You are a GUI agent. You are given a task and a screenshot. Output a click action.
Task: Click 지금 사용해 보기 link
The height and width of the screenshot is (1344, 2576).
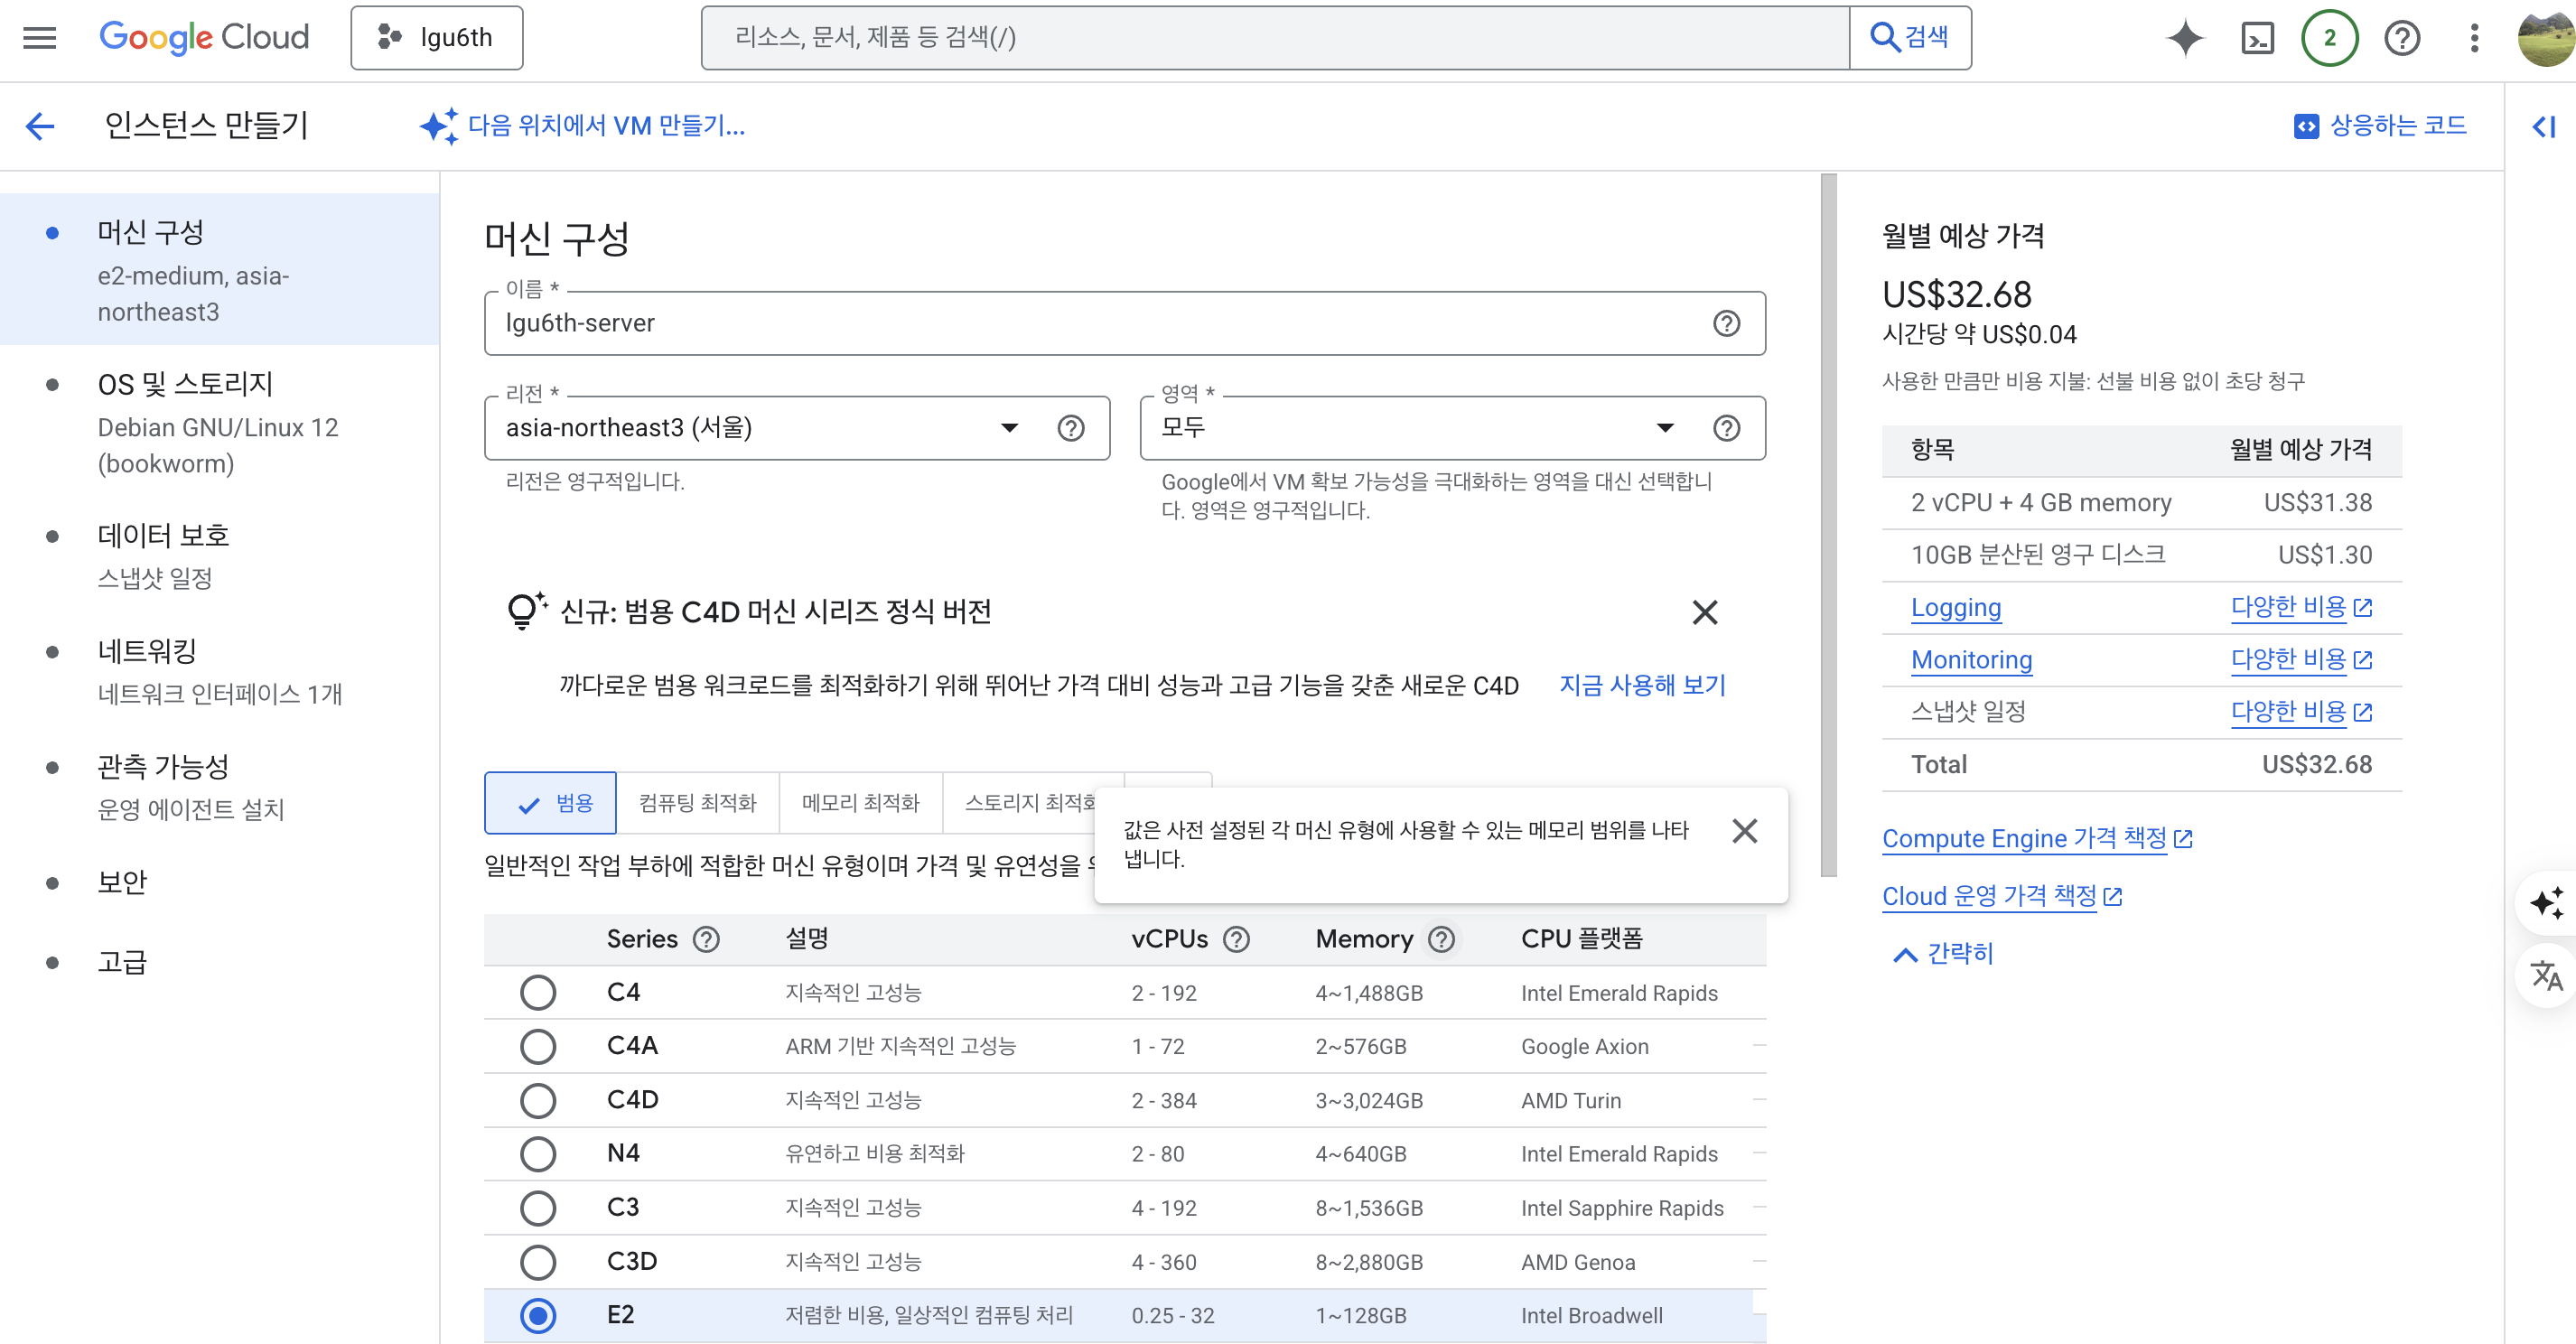coord(1642,685)
